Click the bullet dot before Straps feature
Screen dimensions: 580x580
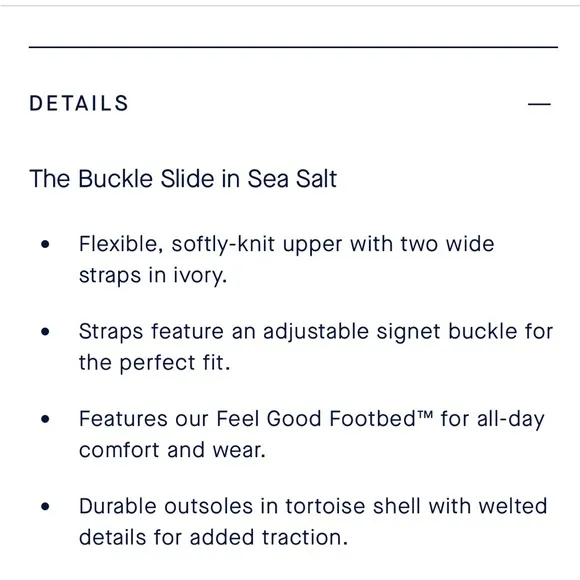(x=45, y=331)
